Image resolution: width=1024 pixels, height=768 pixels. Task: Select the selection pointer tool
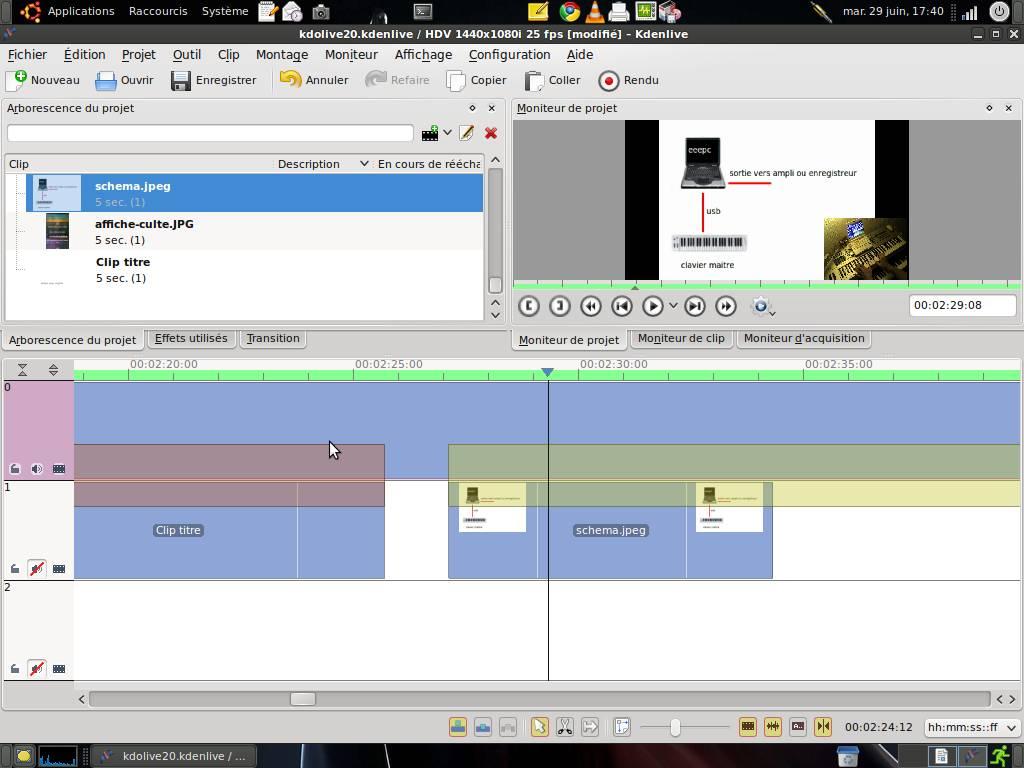pyautogui.click(x=539, y=728)
